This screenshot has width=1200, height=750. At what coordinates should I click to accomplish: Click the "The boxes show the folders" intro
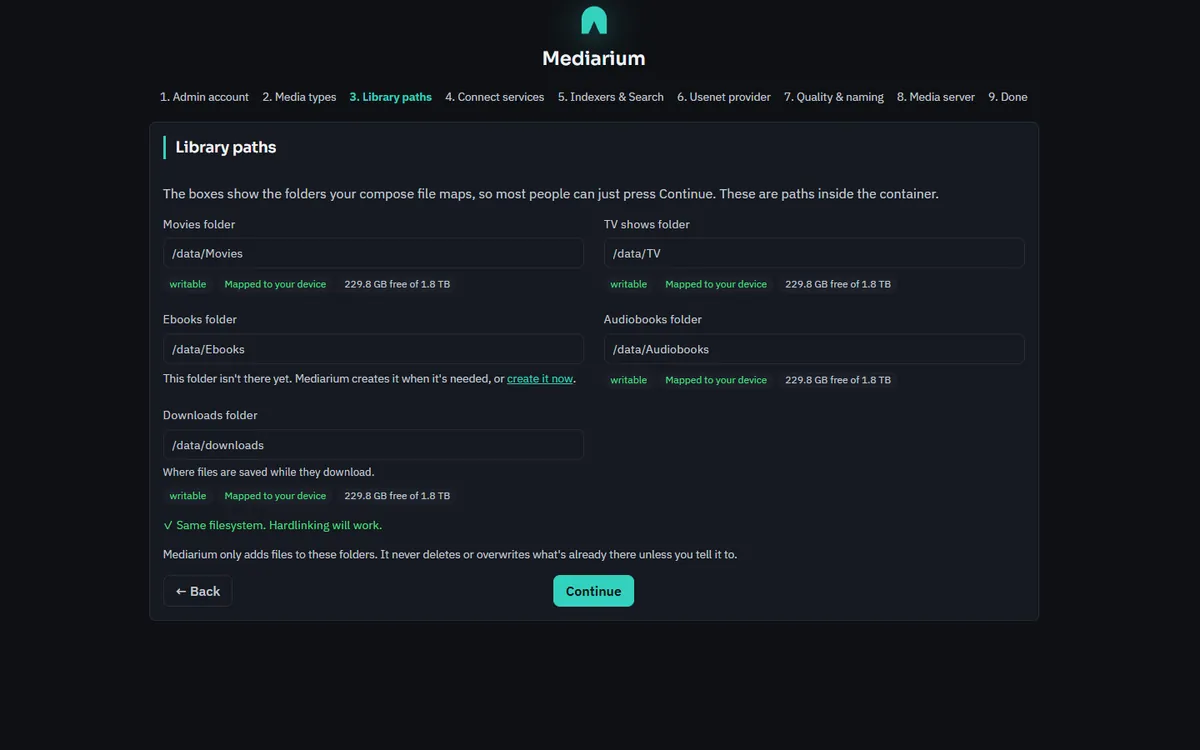(x=551, y=194)
